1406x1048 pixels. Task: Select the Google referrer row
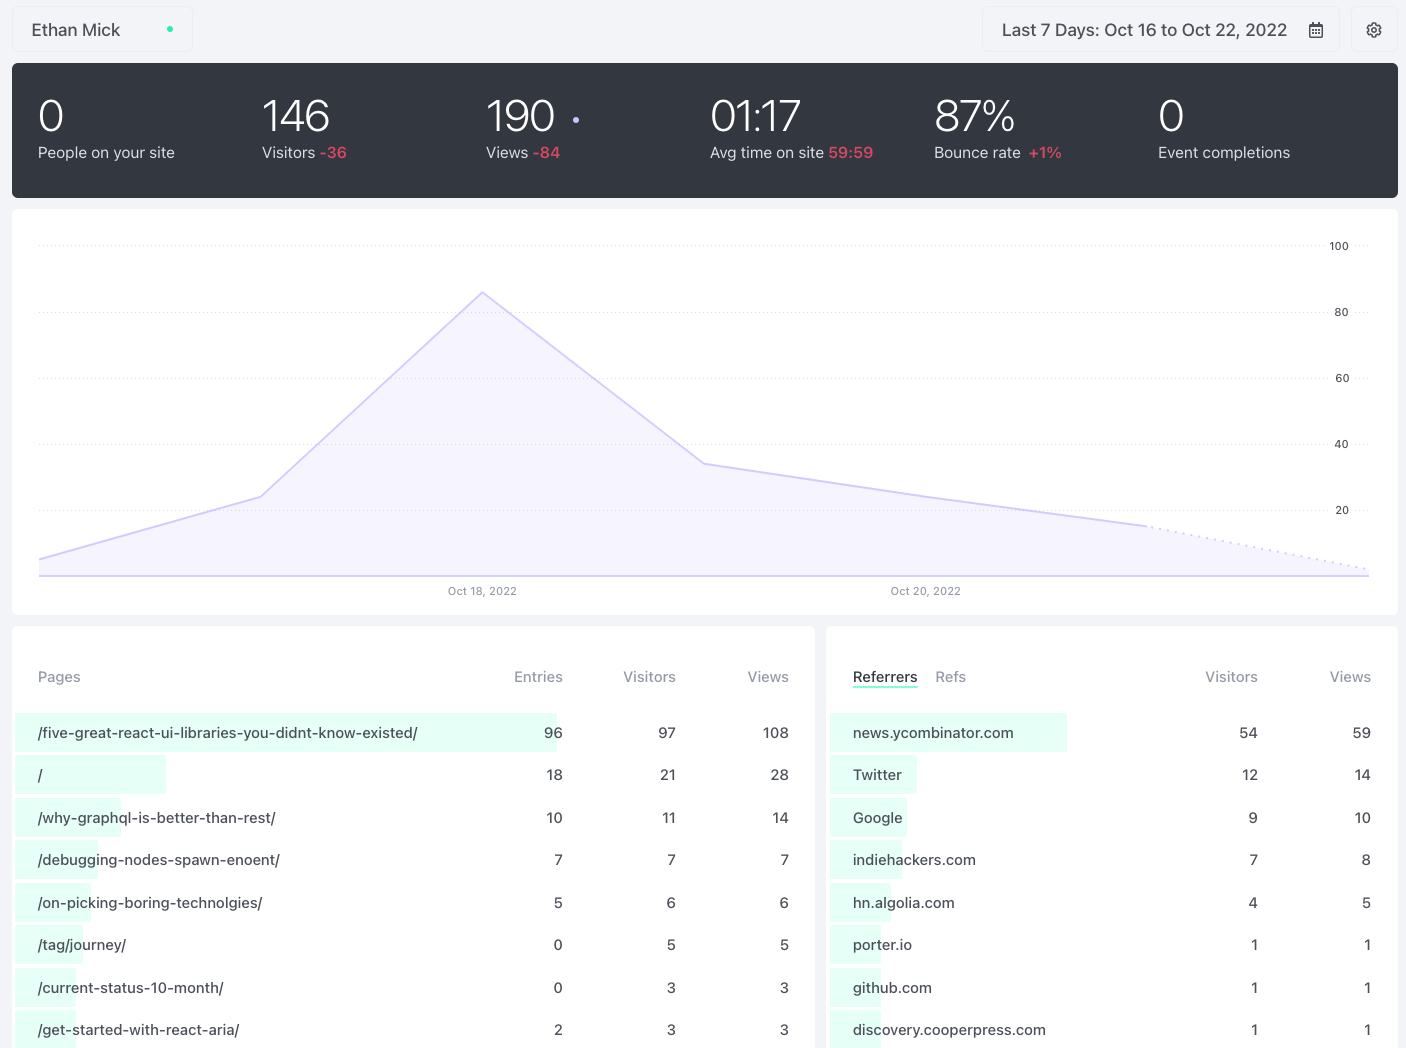point(1112,818)
